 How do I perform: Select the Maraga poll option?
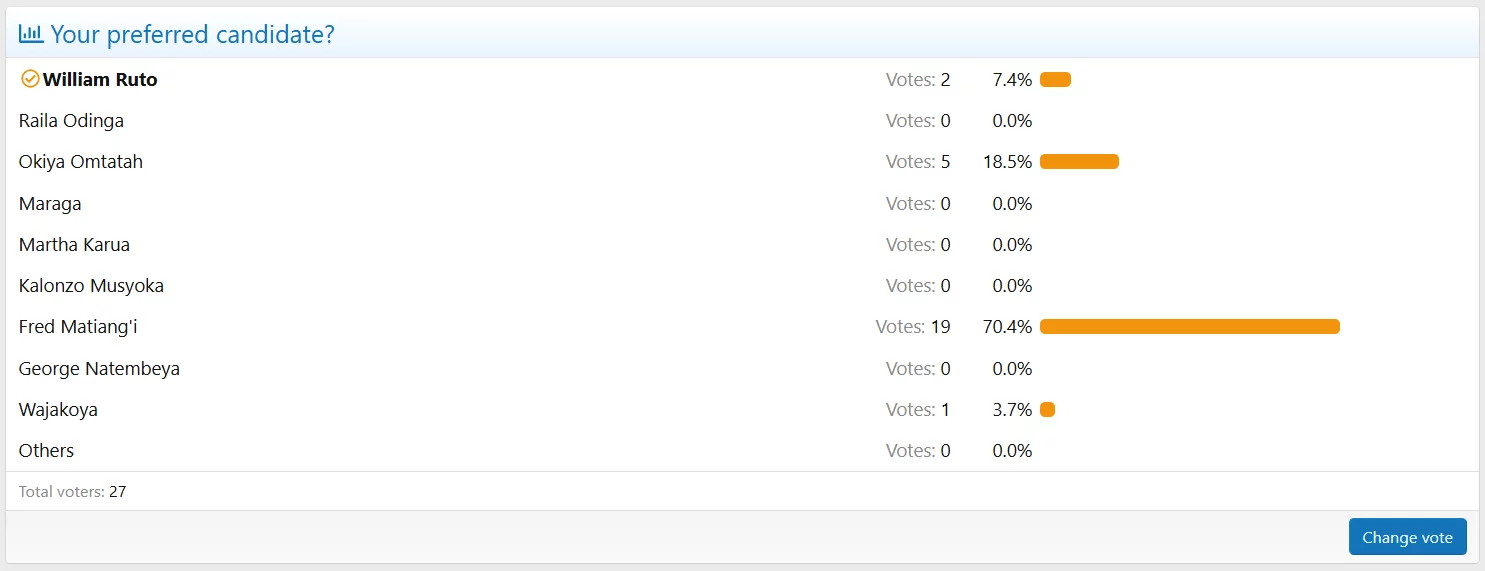[50, 204]
